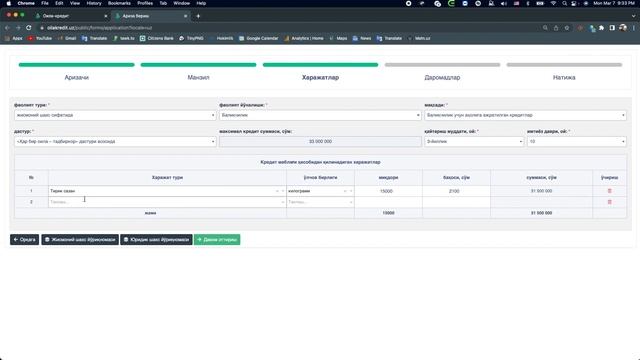
Task: Open the 'фаолият тури' dropdown
Action: [x=115, y=115]
